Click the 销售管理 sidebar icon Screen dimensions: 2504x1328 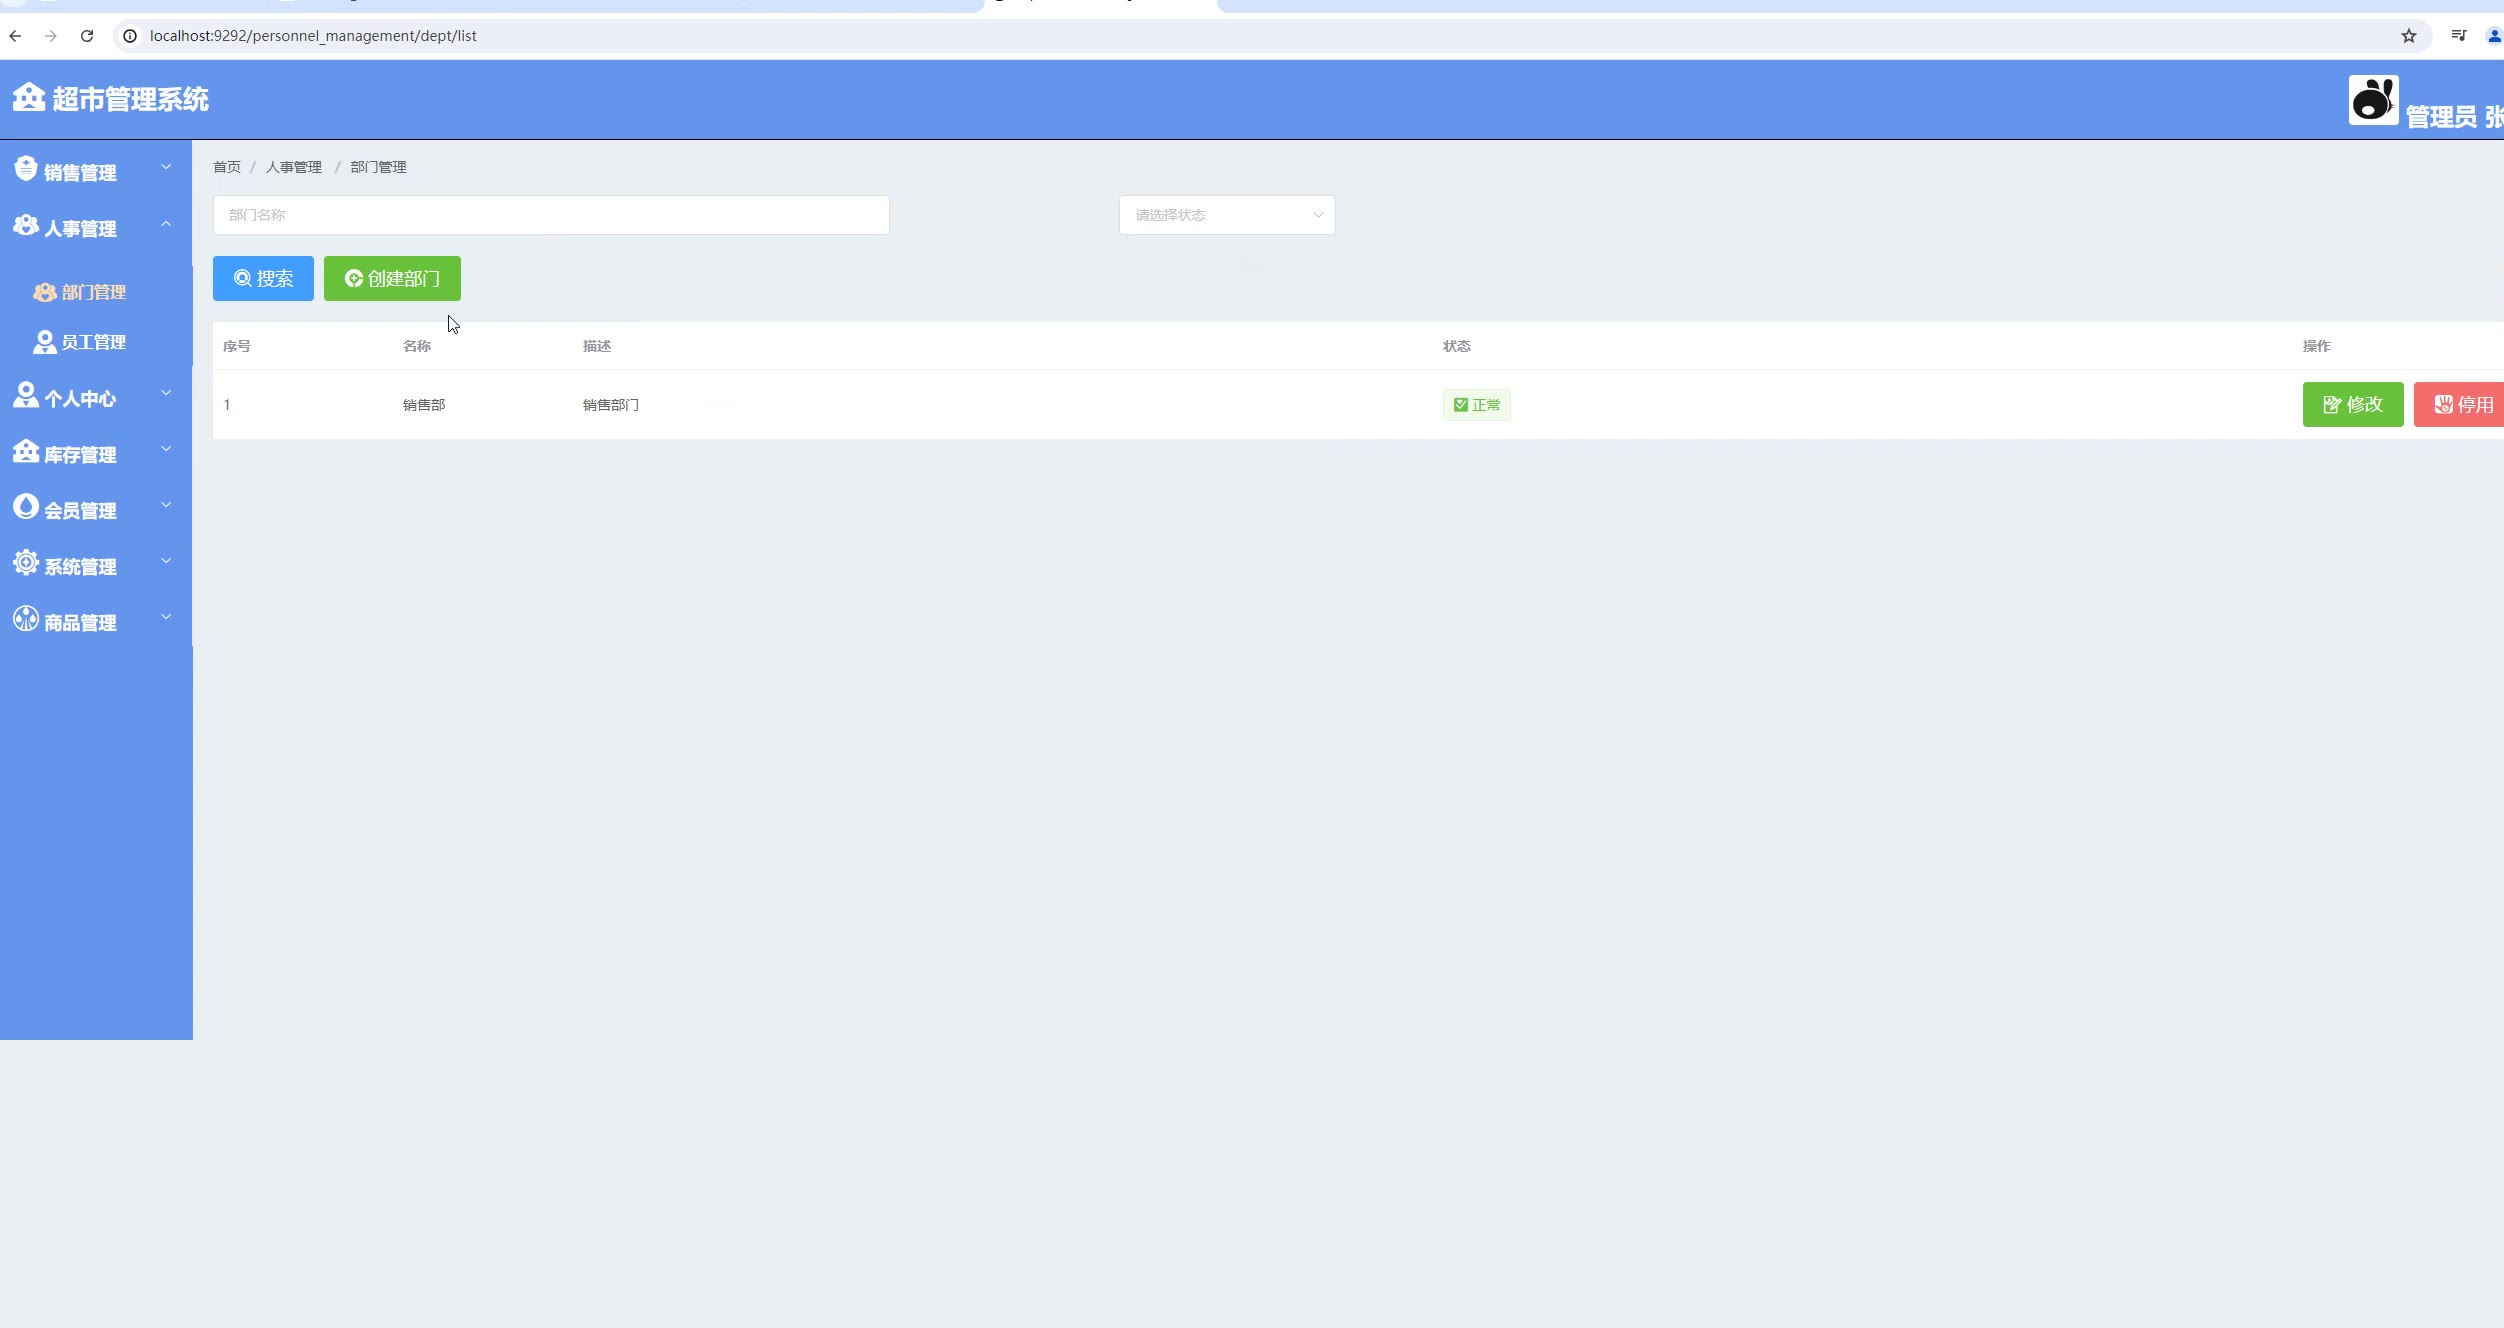click(25, 169)
